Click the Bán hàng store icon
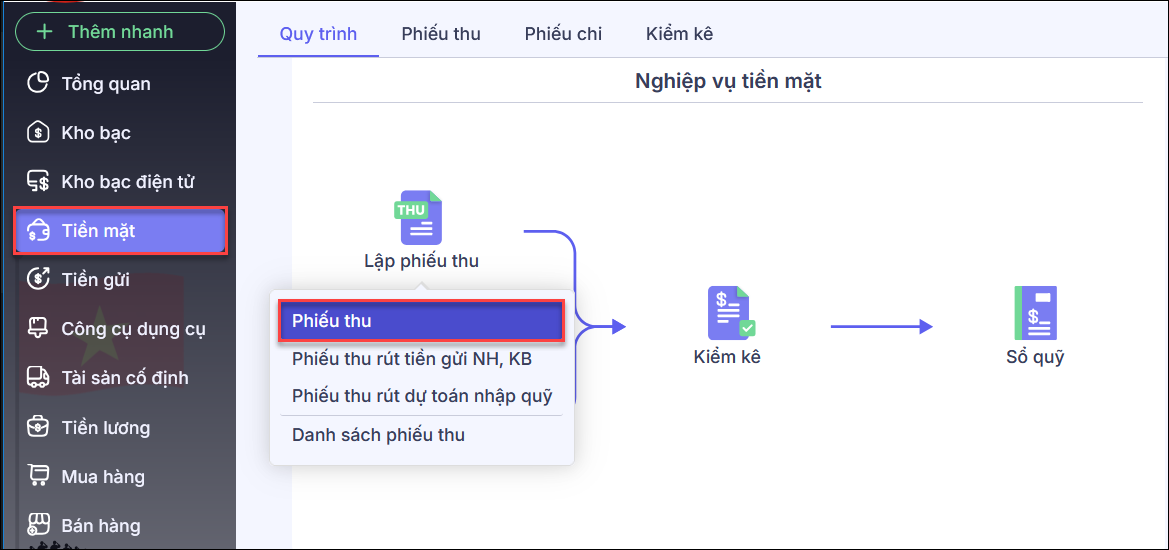This screenshot has height=550, width=1169. coord(38,525)
